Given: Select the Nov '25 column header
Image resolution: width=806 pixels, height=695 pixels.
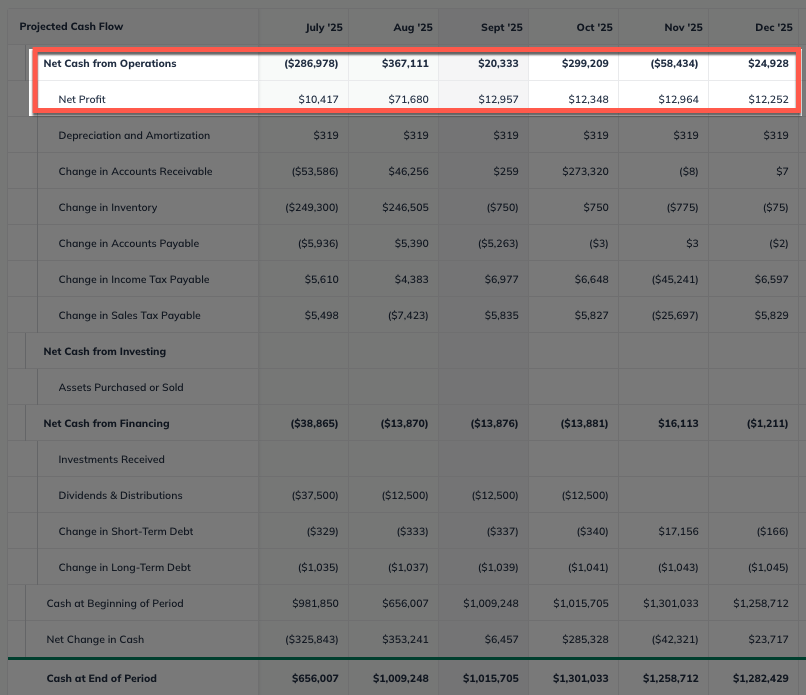Looking at the screenshot, I should (683, 27).
